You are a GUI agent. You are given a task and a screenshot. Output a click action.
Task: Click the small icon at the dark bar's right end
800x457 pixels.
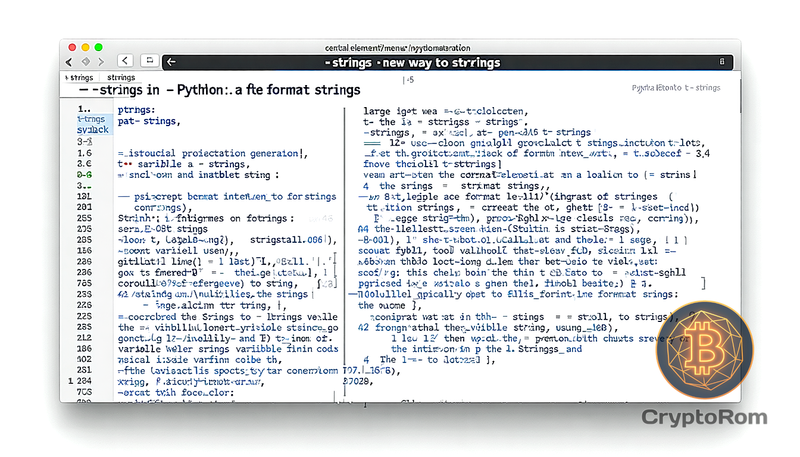(722, 61)
